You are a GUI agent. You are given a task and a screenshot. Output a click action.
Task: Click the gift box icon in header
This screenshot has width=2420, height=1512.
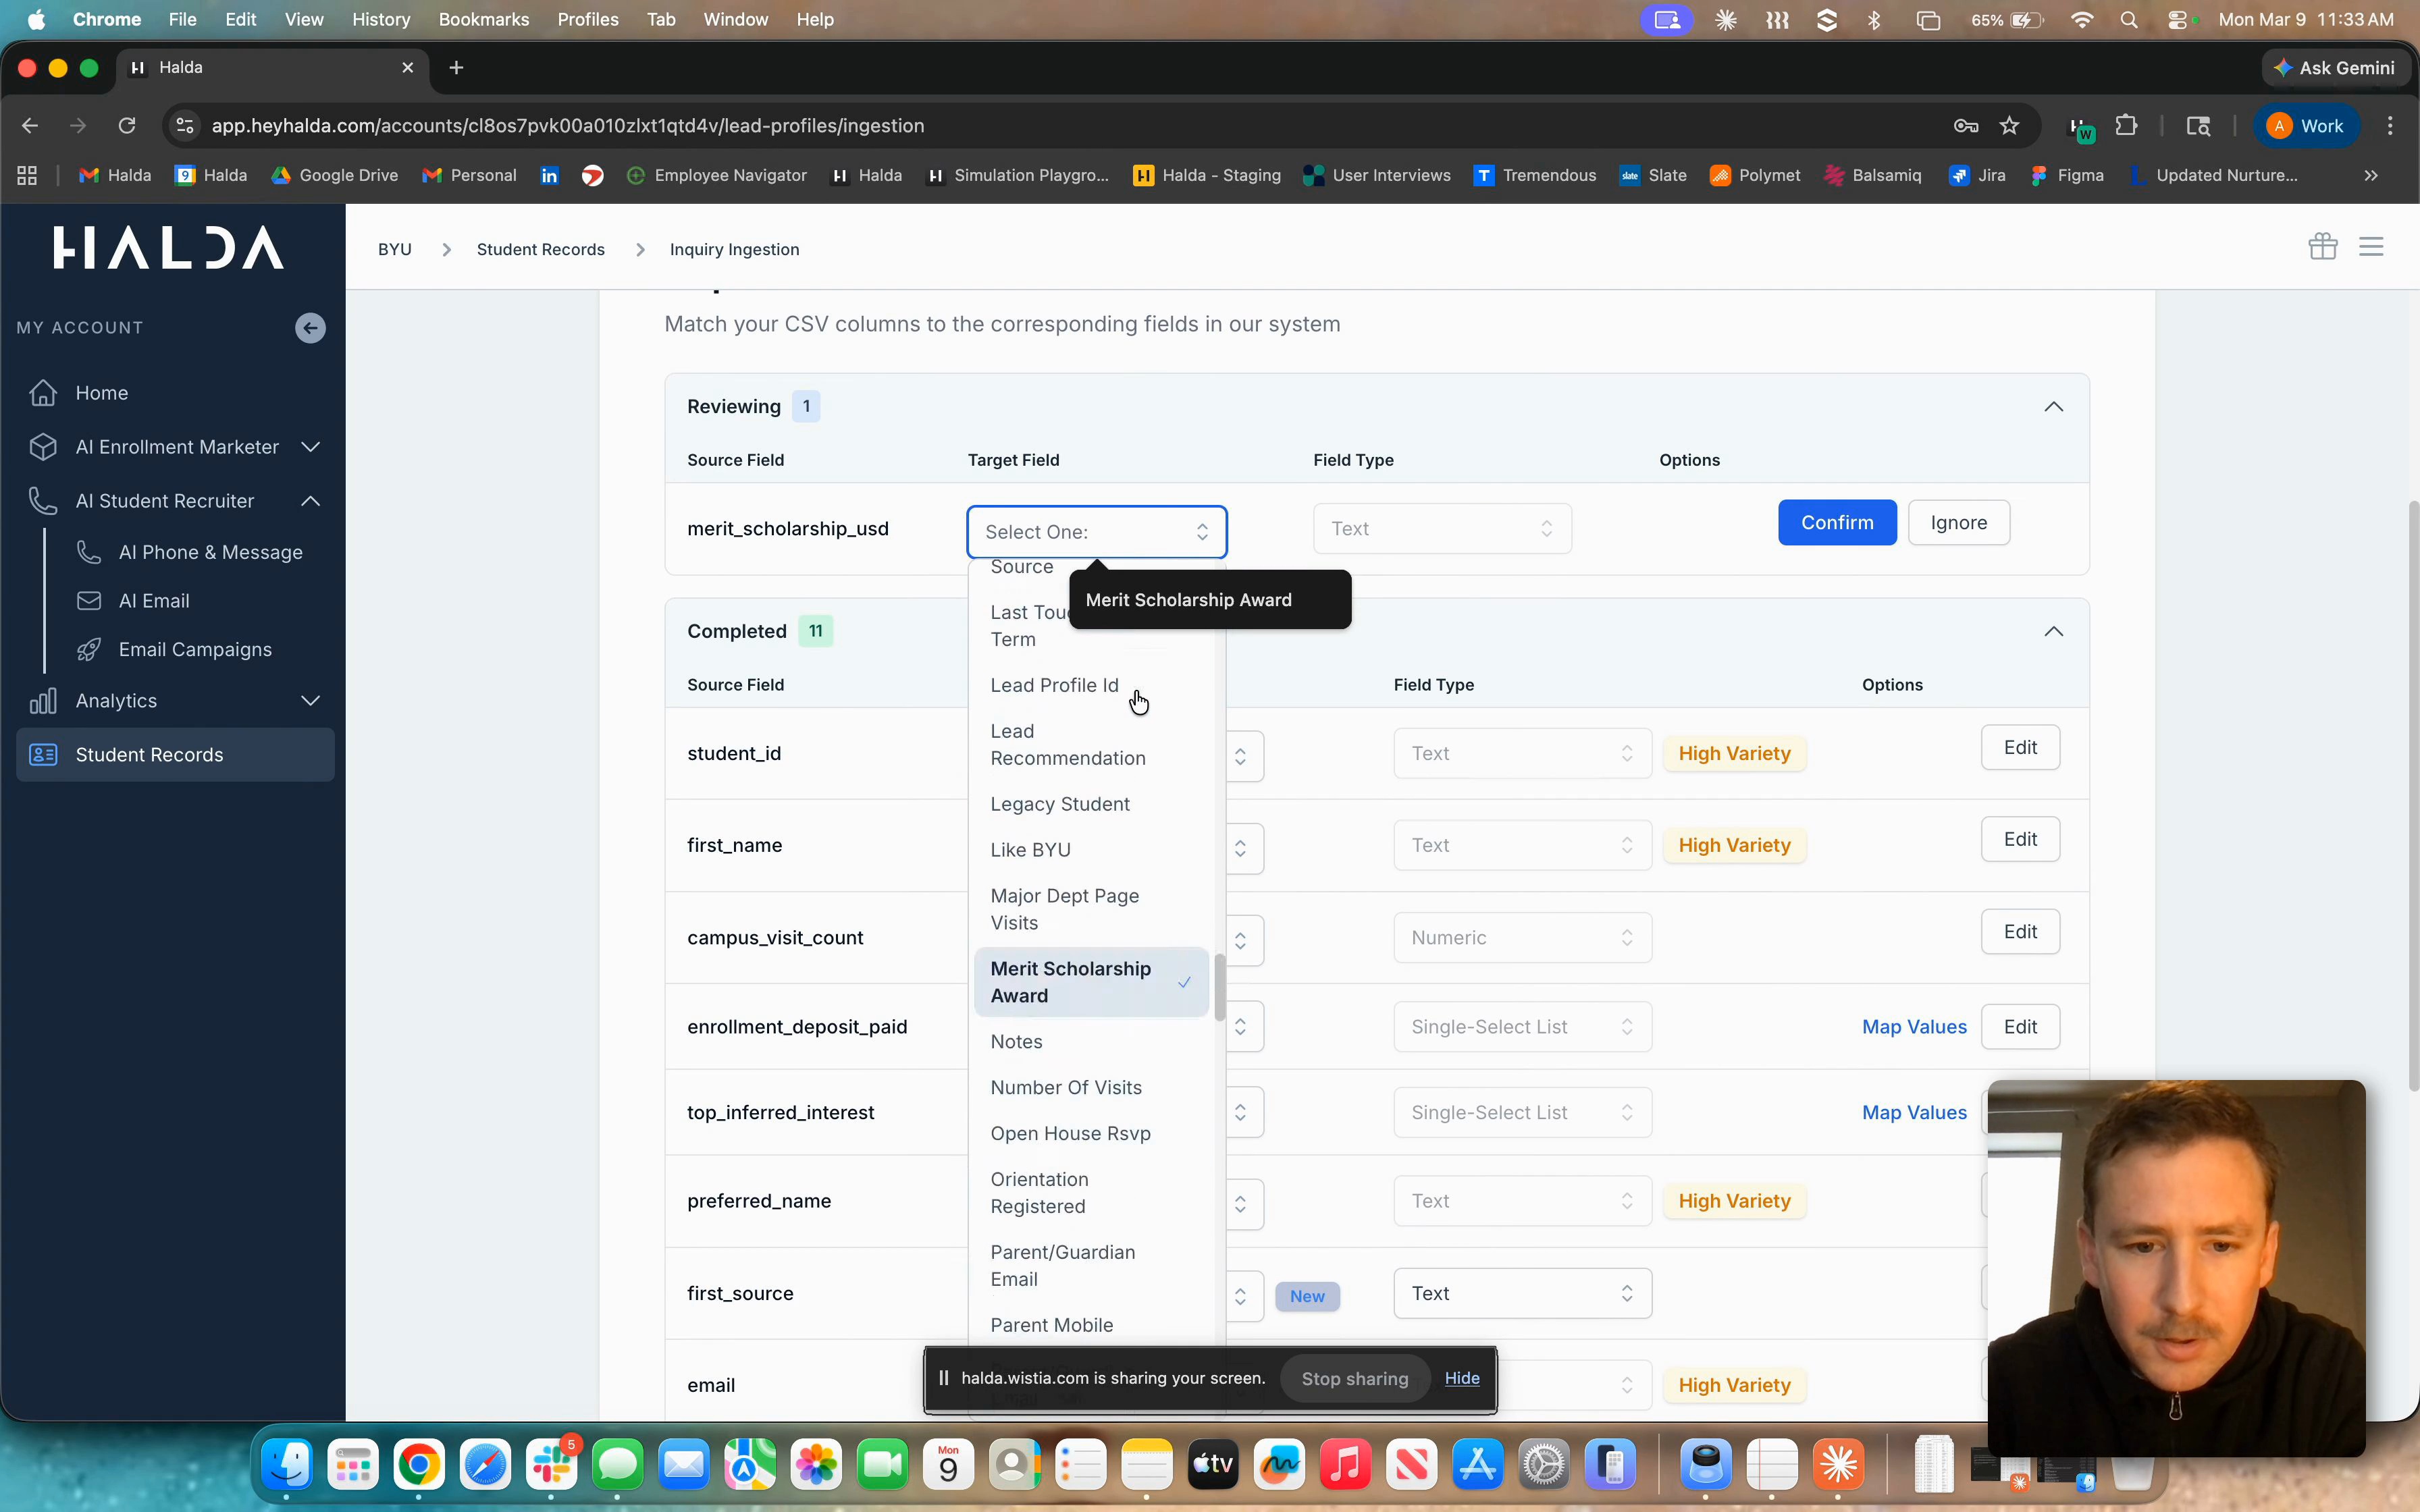pyautogui.click(x=2322, y=246)
